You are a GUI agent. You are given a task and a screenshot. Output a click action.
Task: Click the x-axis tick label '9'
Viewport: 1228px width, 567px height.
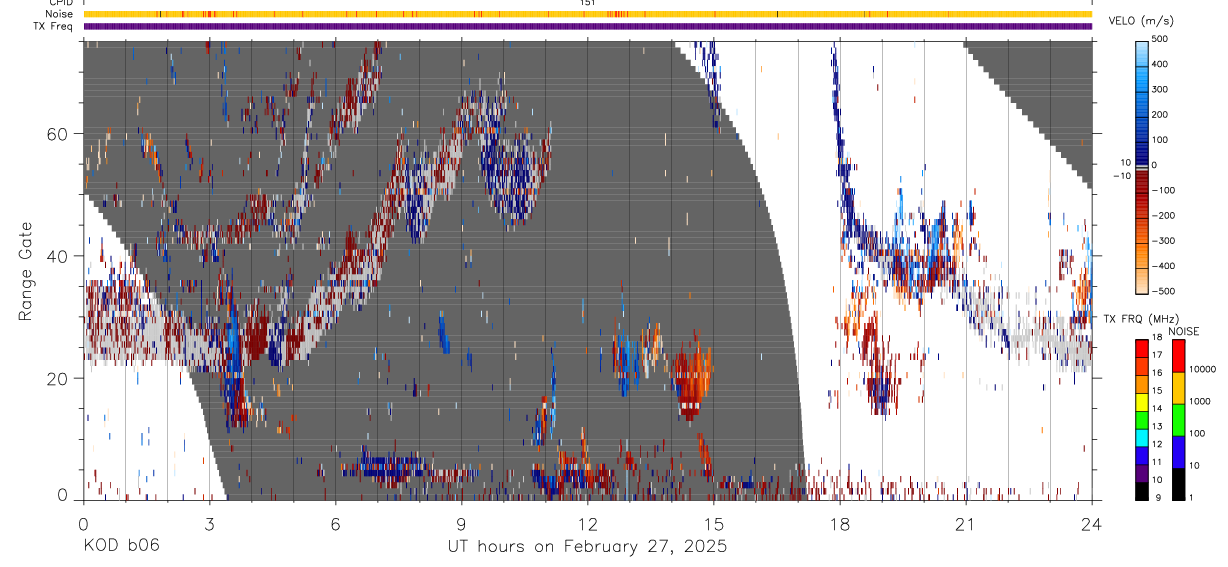pos(461,524)
